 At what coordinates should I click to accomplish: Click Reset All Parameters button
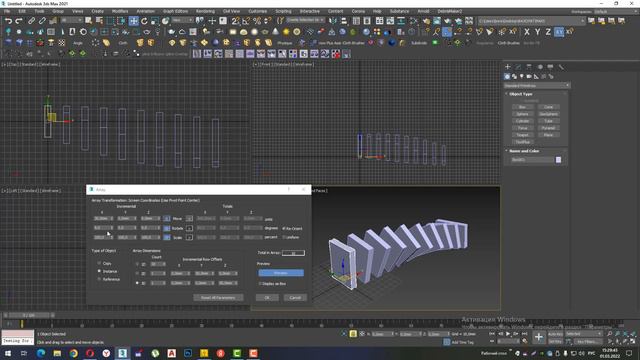[218, 298]
